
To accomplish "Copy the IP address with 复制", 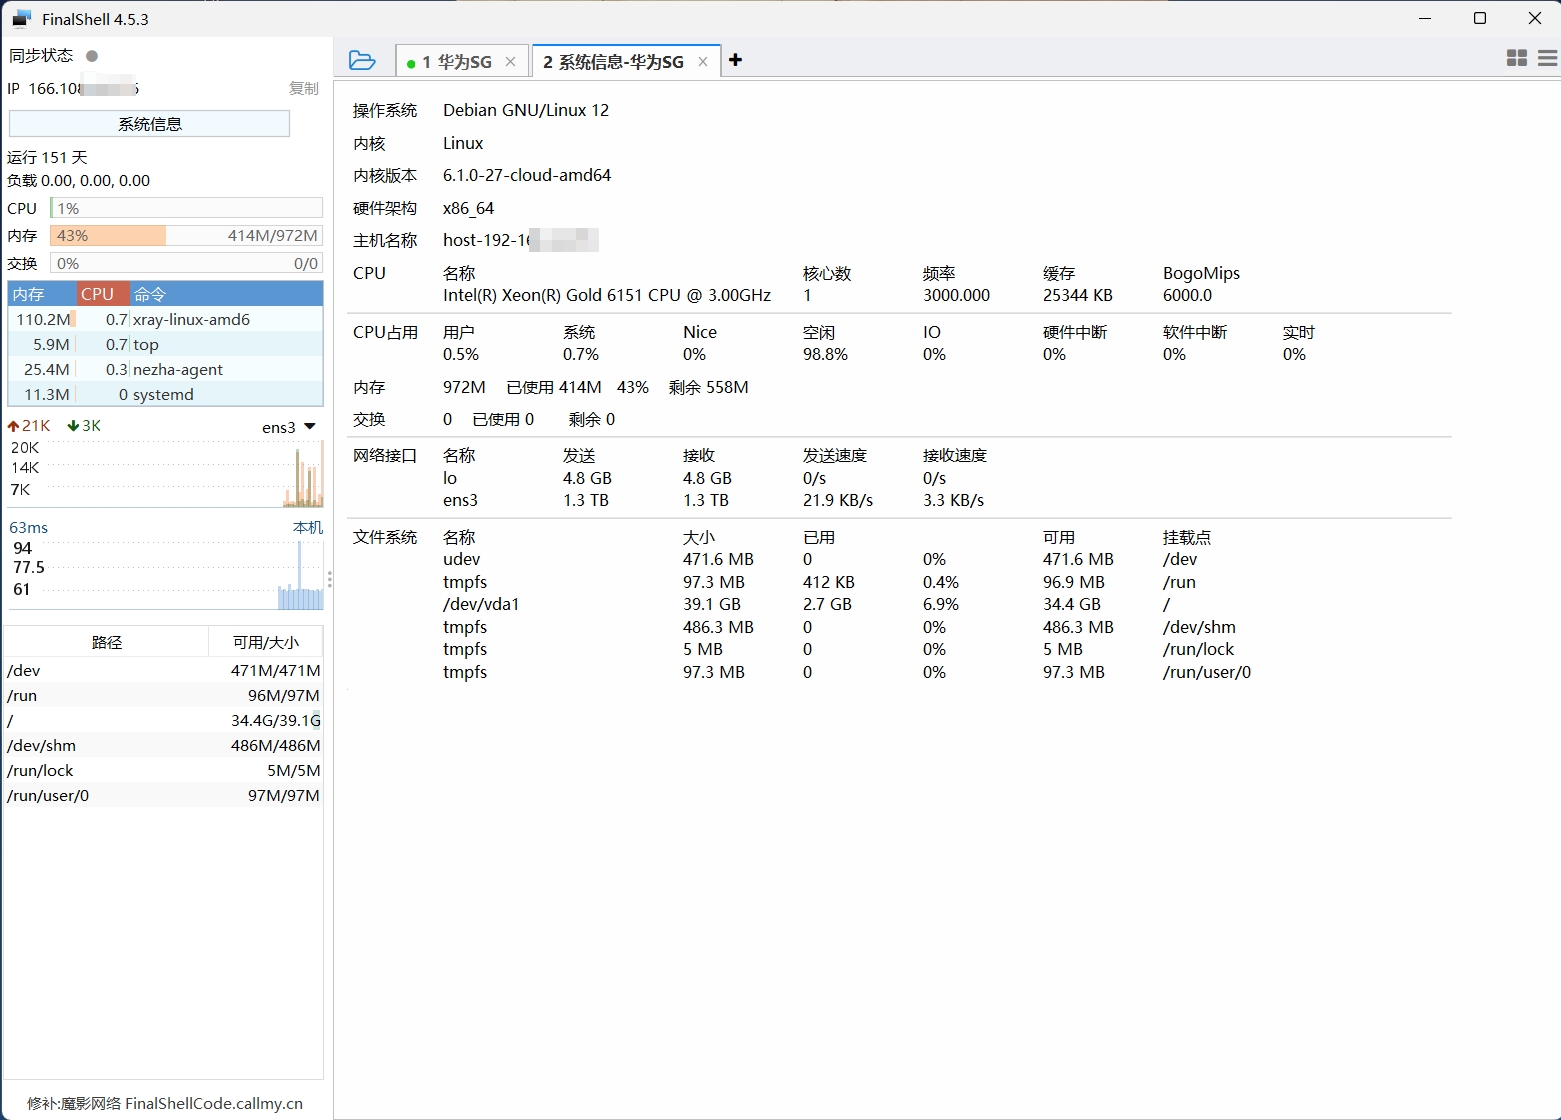I will [x=304, y=89].
